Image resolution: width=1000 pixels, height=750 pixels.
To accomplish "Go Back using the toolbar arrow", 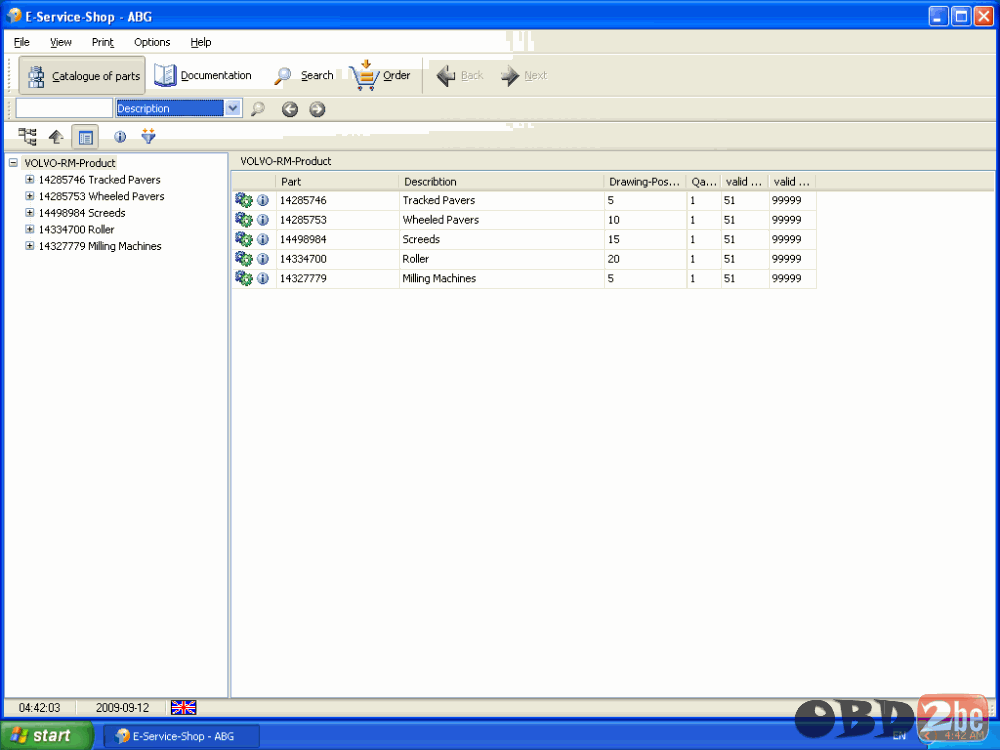I will 459,75.
